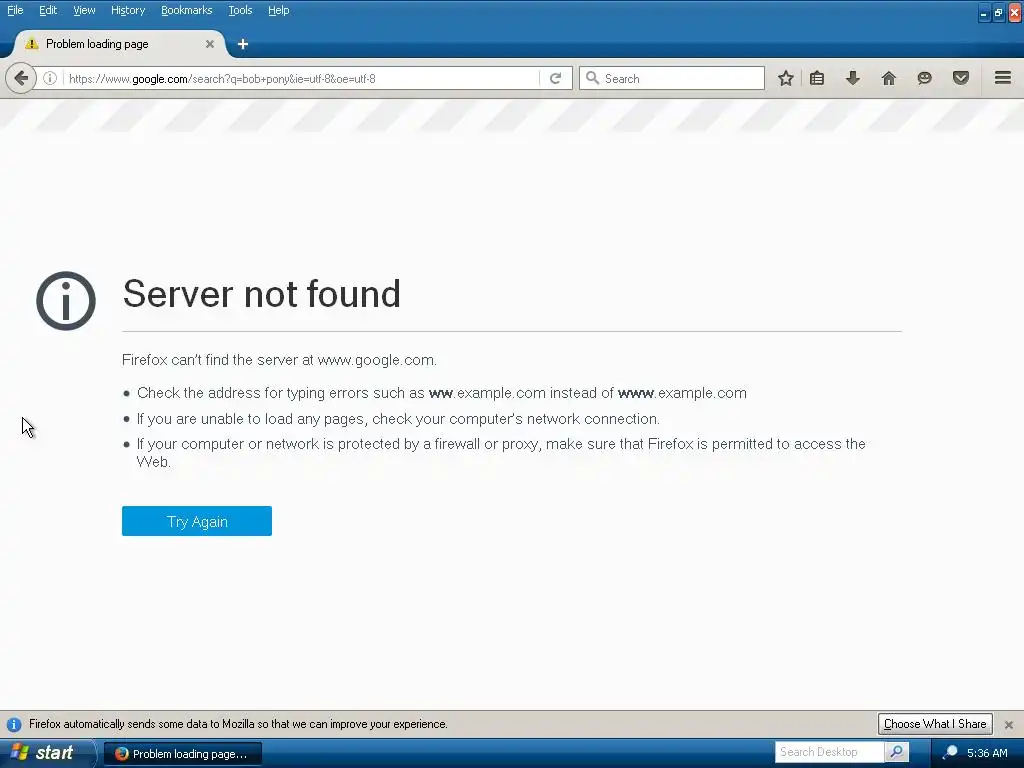Dismiss the Mozilla data notification bar
This screenshot has height=768, width=1024.
point(1009,724)
